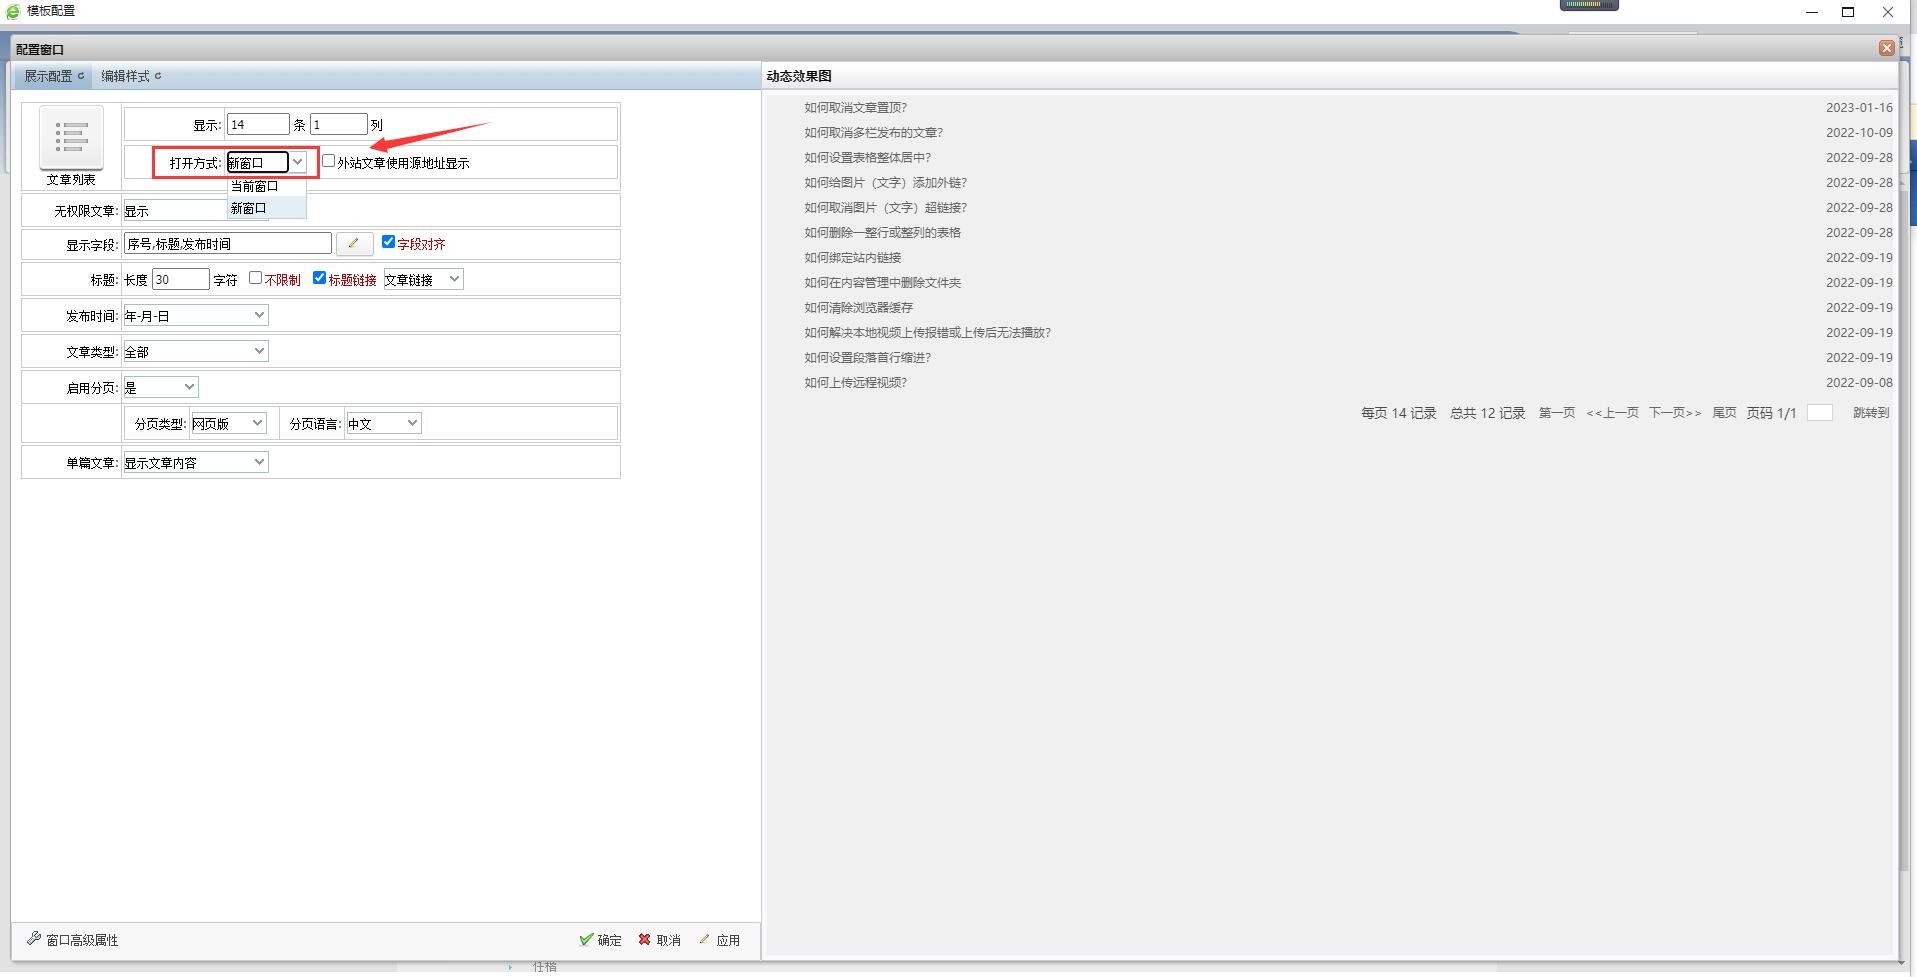Click the pencil edit icon beside 显示字段

click(x=353, y=243)
